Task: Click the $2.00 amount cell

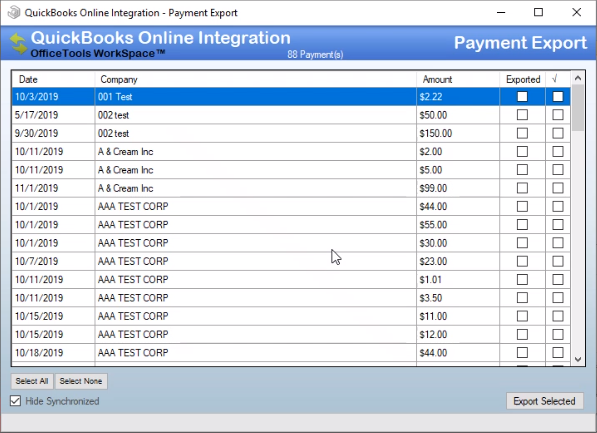Action: click(x=458, y=152)
